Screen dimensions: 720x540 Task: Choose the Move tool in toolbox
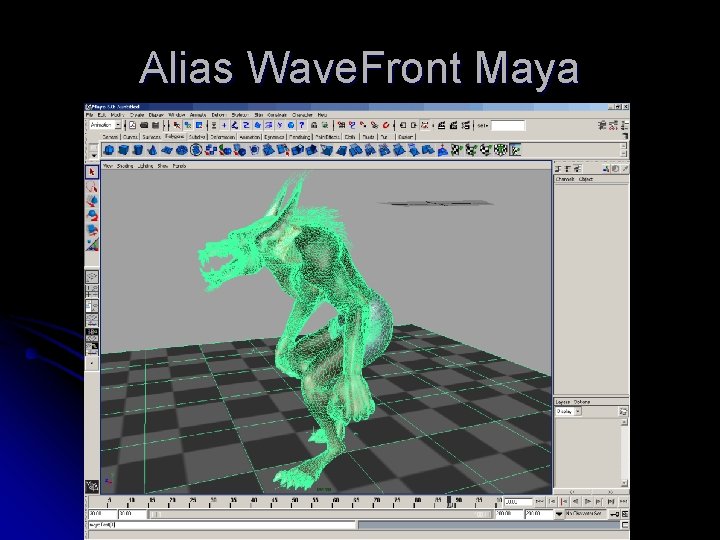[x=92, y=201]
